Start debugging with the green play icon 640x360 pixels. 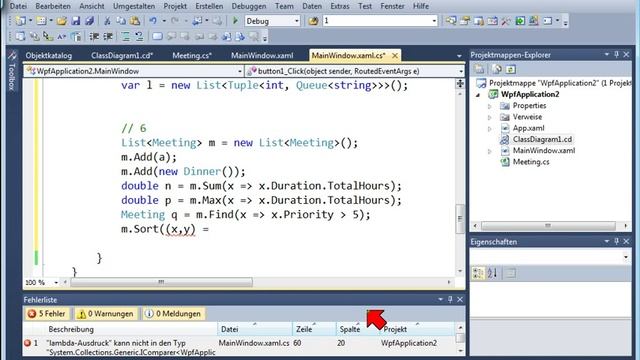(x=235, y=20)
